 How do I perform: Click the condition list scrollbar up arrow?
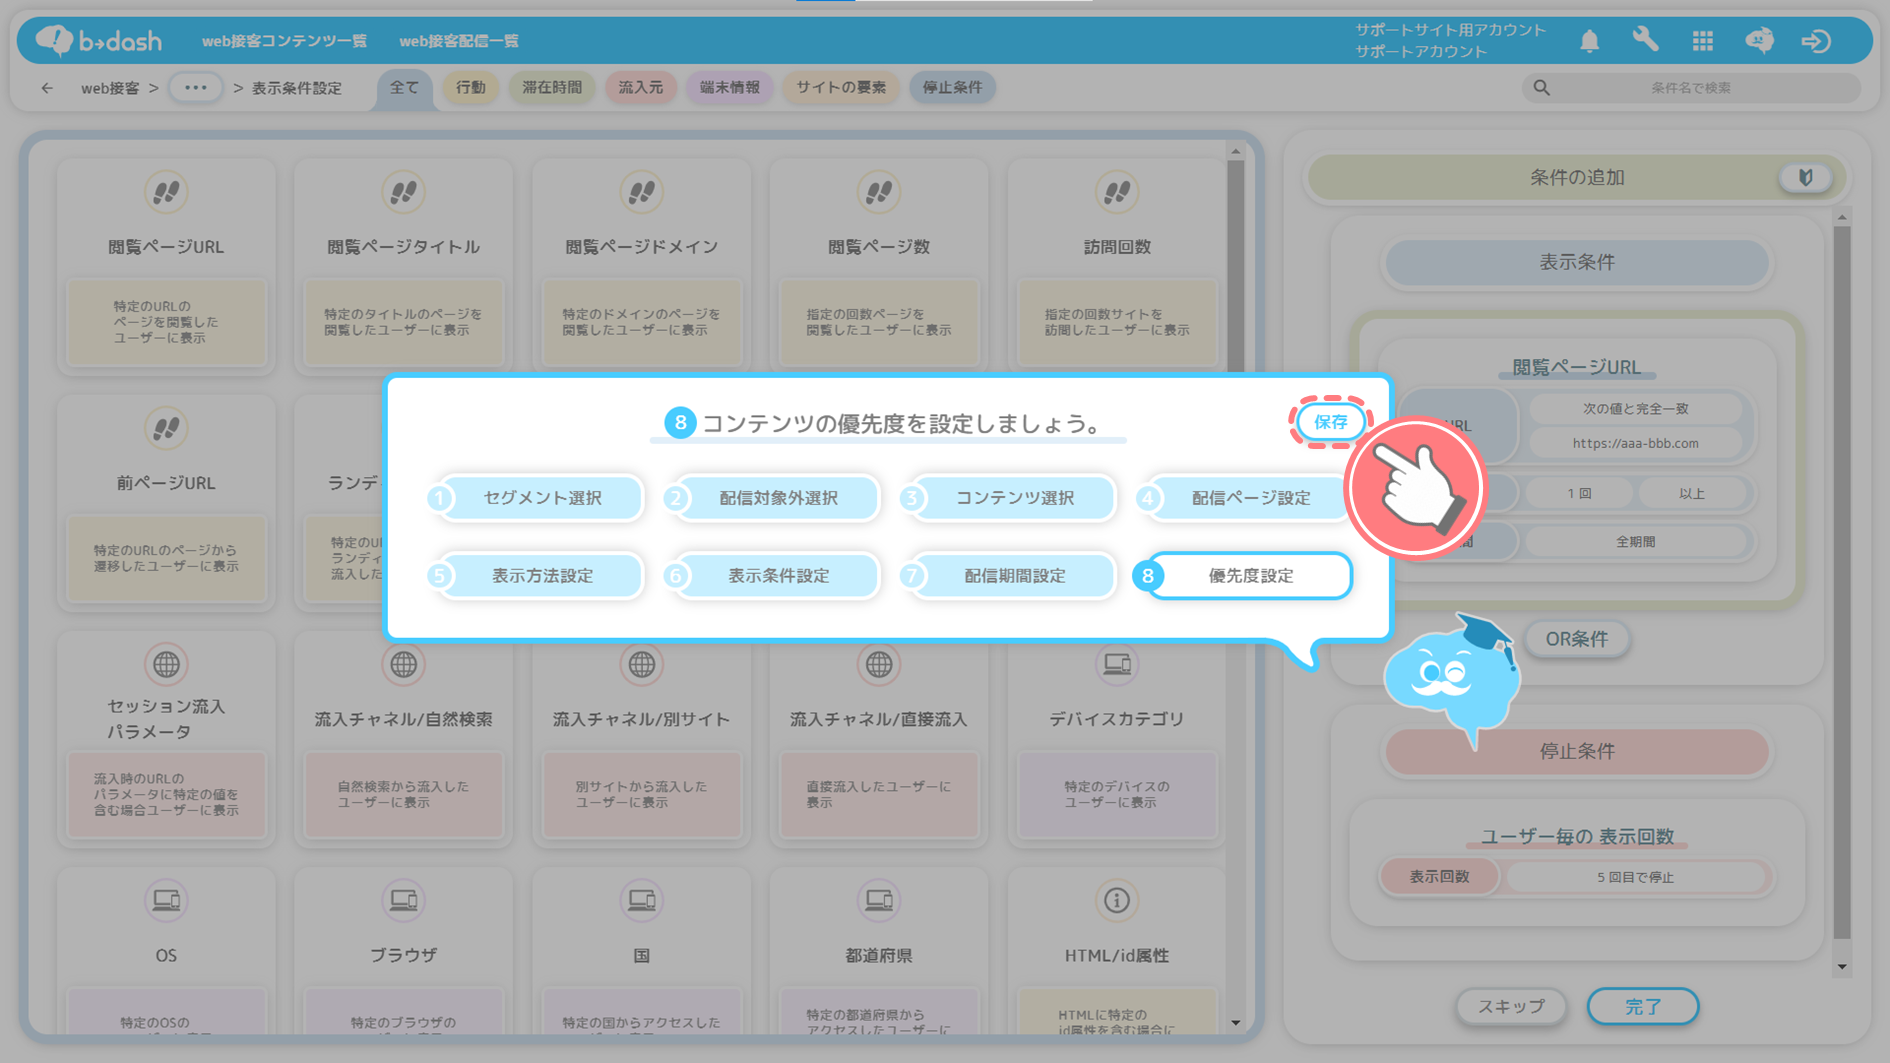(x=1236, y=152)
